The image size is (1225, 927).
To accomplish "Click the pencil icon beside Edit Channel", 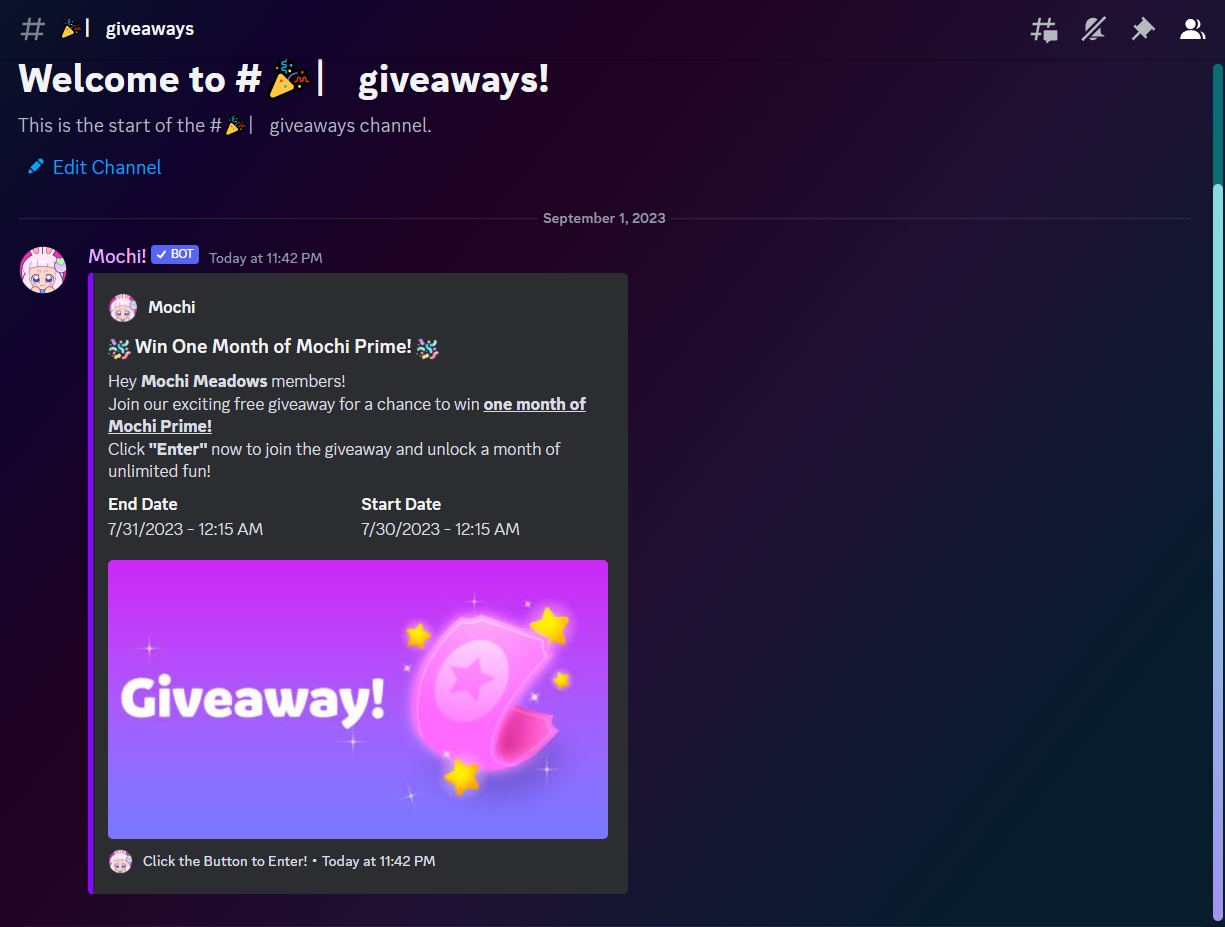I will pos(36,167).
